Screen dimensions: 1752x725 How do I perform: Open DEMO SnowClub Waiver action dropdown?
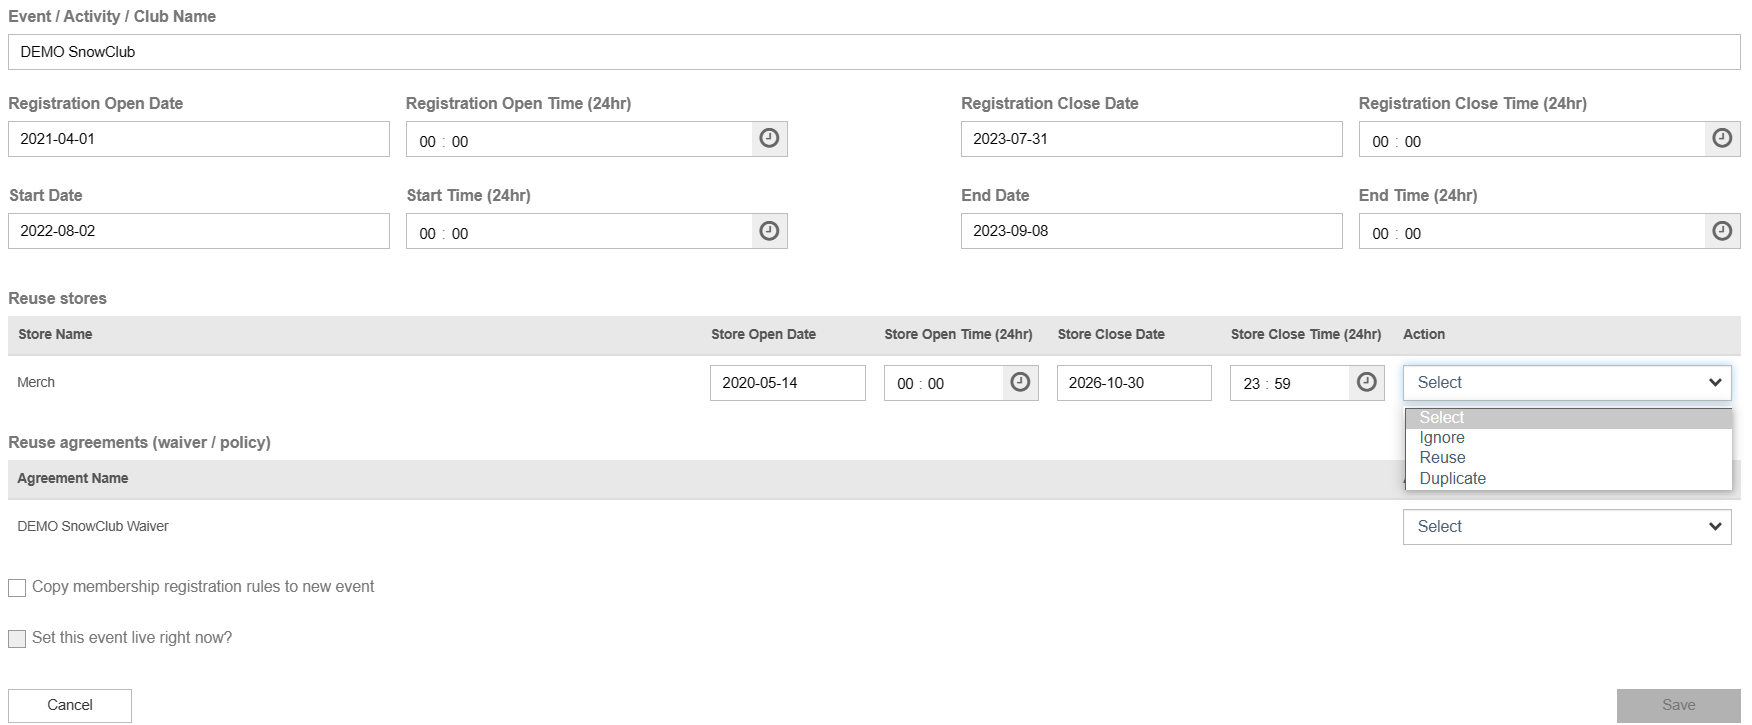tap(1566, 527)
